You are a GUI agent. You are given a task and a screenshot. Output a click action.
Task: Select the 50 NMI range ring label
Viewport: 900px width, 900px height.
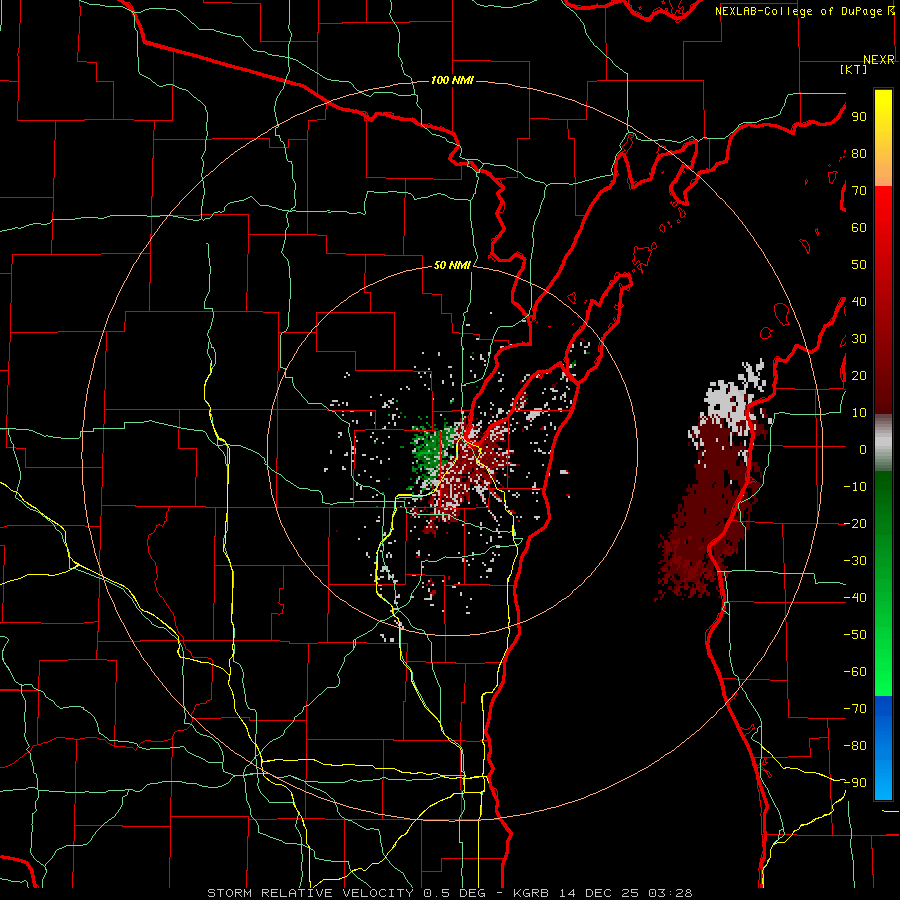pos(452,265)
